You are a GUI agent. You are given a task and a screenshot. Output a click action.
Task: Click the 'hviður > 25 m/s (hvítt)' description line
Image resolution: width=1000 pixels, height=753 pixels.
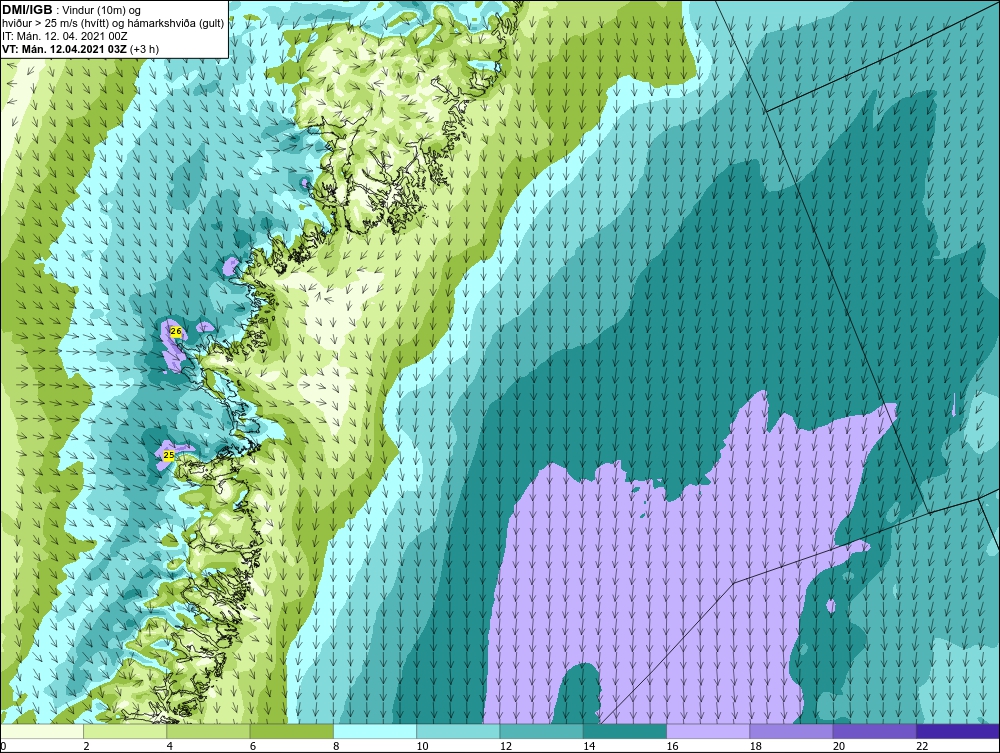pyautogui.click(x=113, y=23)
